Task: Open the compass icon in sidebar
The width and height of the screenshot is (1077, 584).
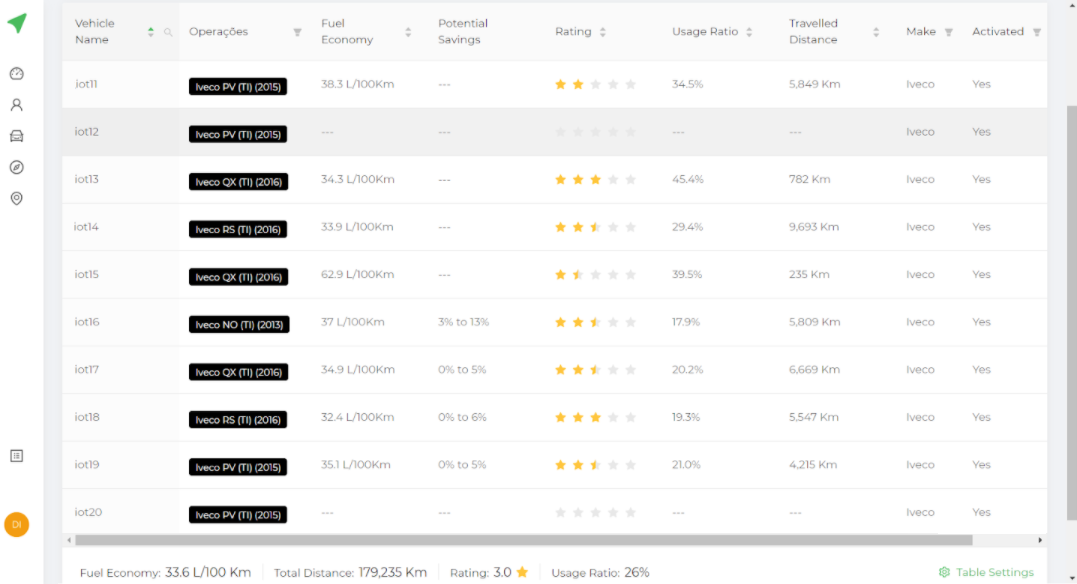Action: click(x=16, y=167)
